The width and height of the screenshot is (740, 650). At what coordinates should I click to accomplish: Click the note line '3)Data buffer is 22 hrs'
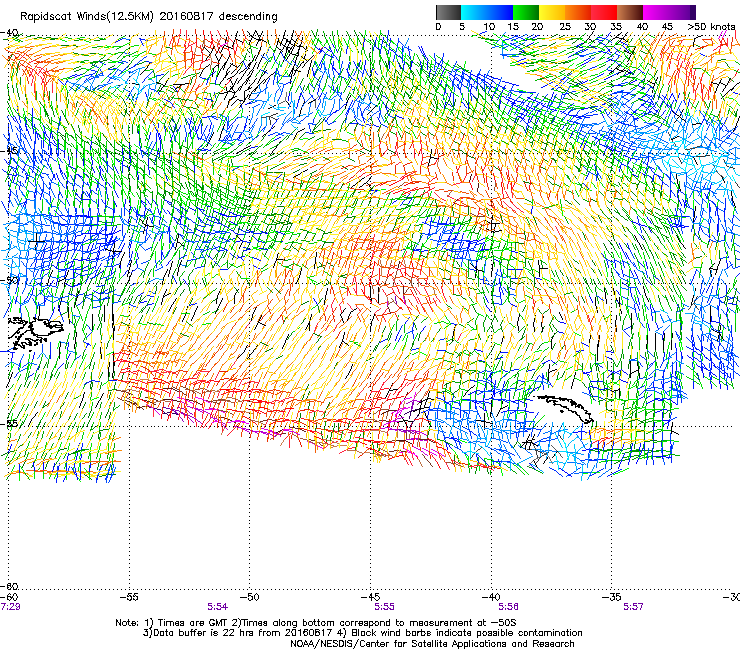pos(362,633)
